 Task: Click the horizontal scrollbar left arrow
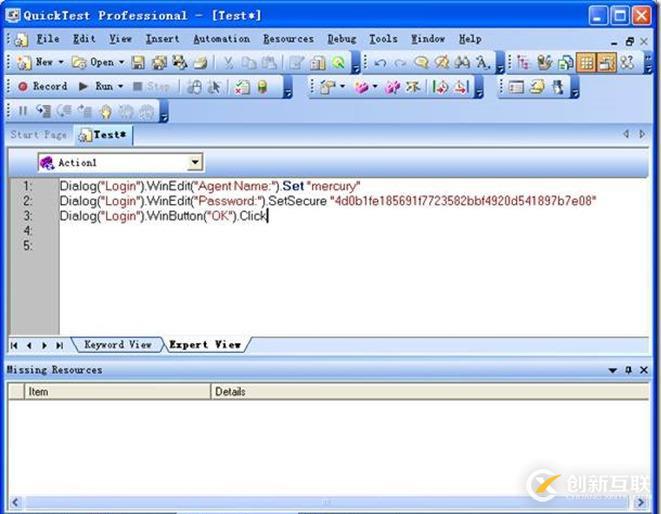[15, 502]
